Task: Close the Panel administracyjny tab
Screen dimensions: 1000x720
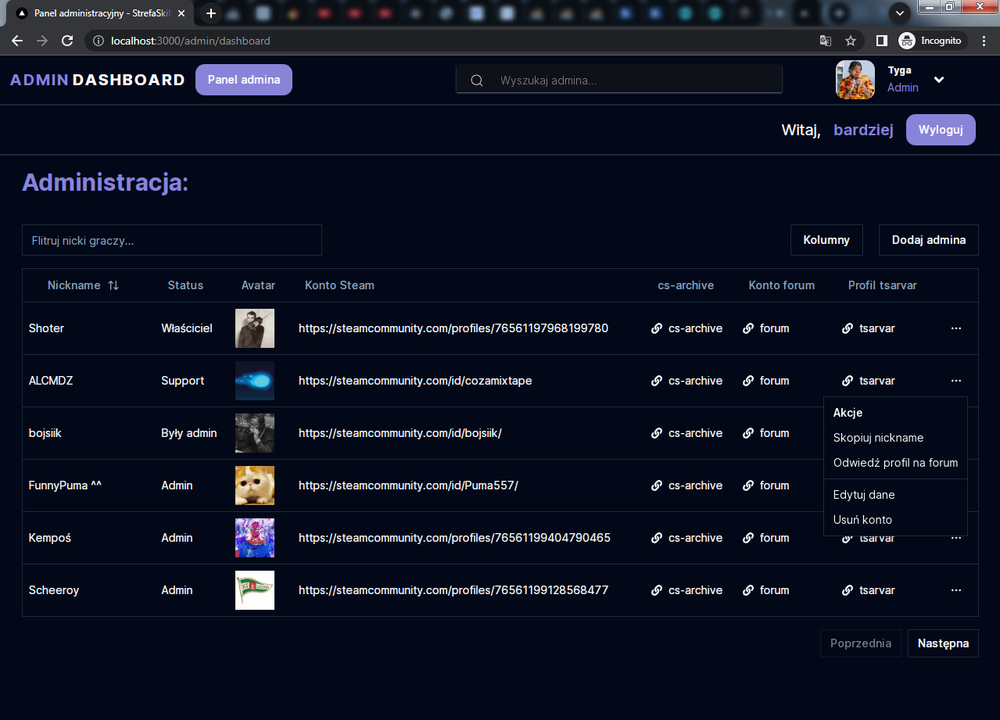Action: coord(181,13)
